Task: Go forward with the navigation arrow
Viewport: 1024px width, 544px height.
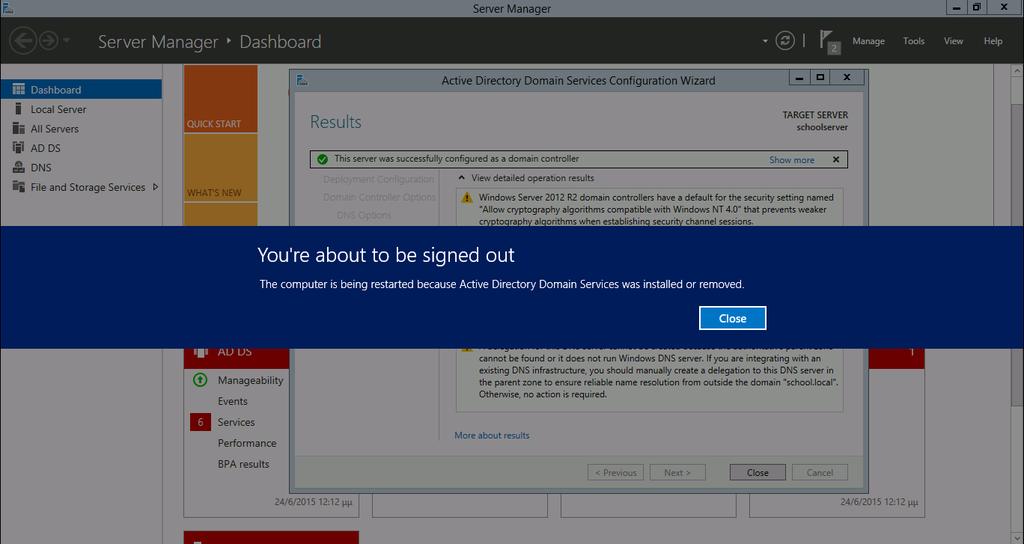Action: click(x=48, y=40)
